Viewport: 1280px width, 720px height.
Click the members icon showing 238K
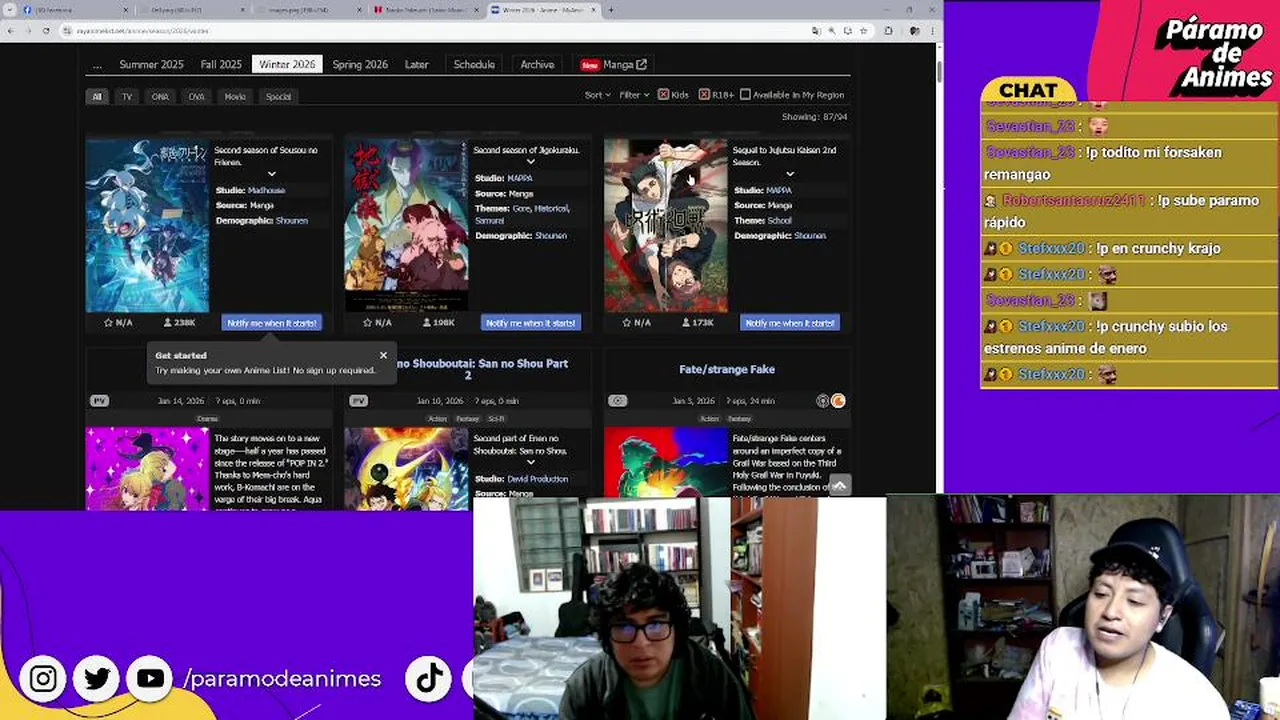point(168,323)
